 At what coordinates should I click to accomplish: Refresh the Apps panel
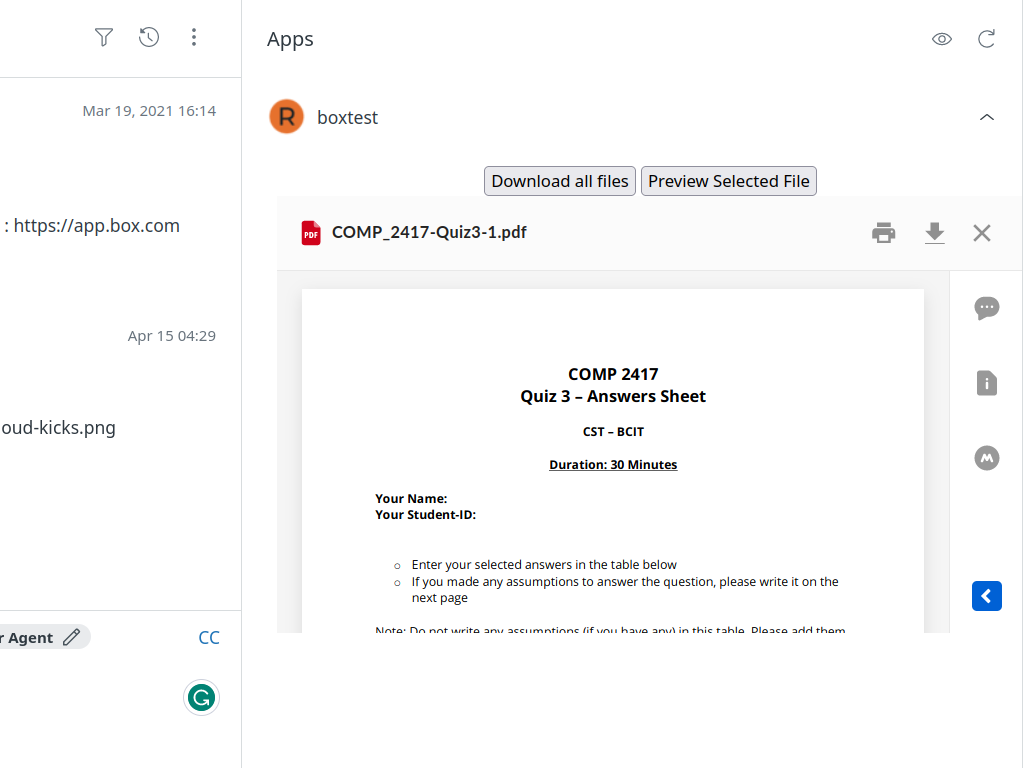[x=986, y=39]
